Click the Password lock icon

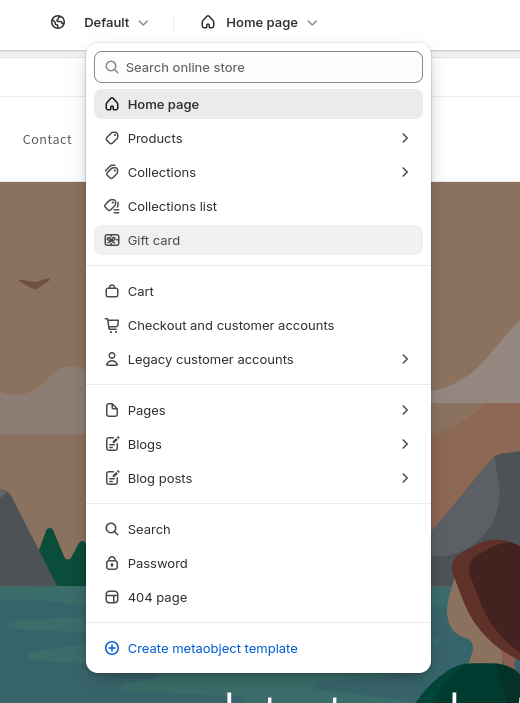click(112, 563)
